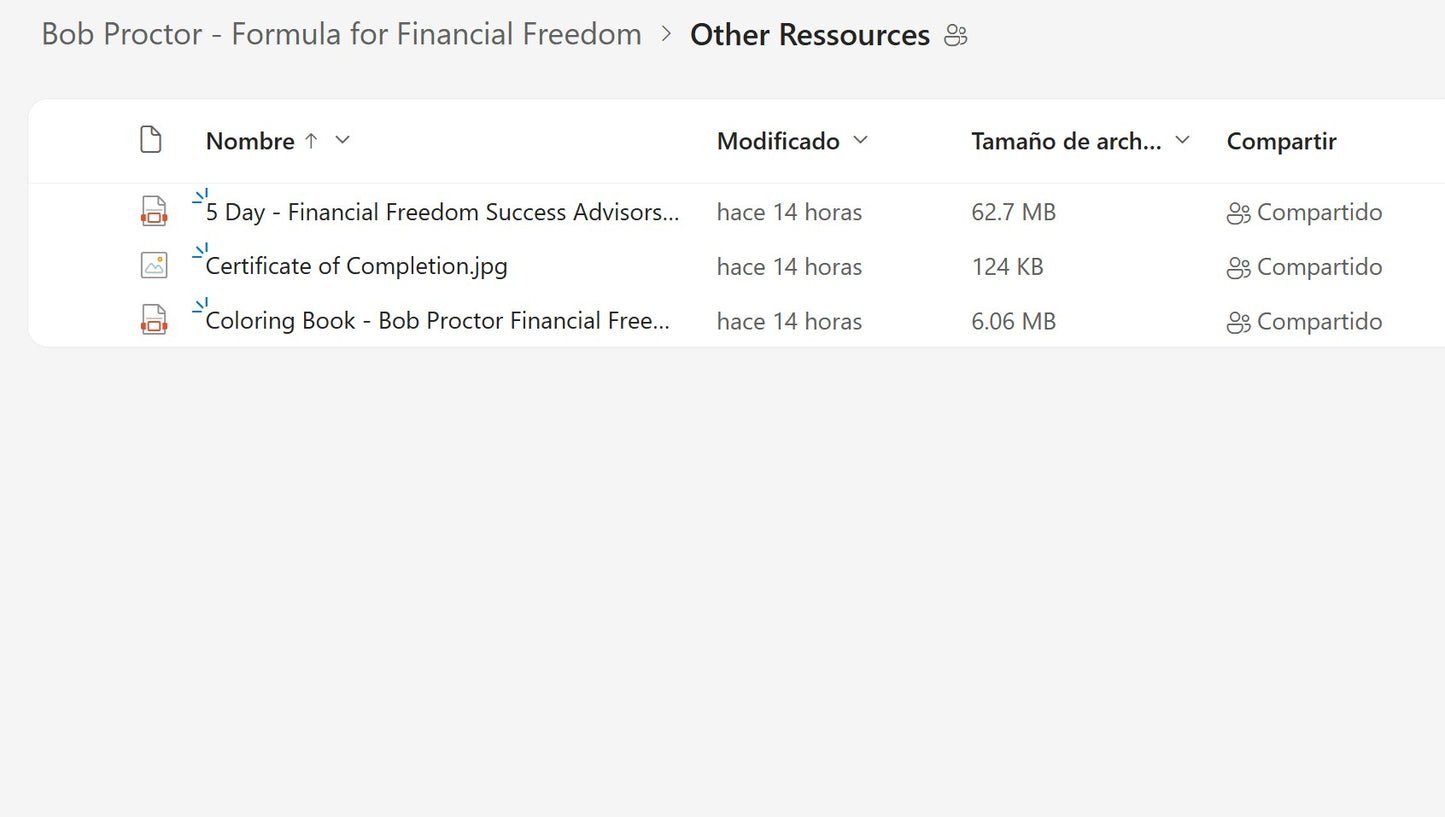This screenshot has width=1445, height=817.
Task: Click the image icon beside Certificate of Completion.jpg
Action: [153, 265]
